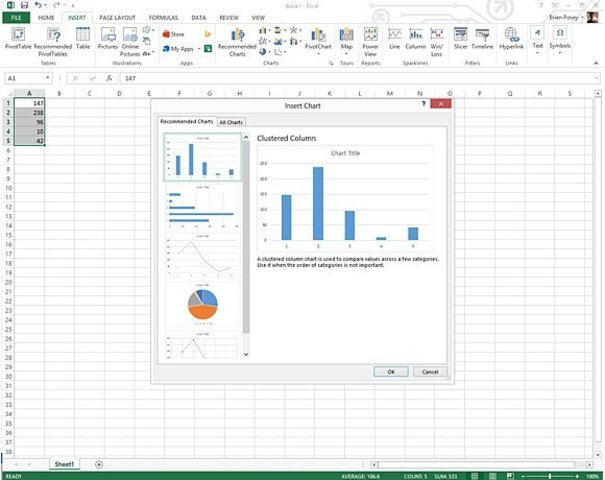Screen dimensions: 605x480
Task: Switch to the VIEW tab
Action: (x=258, y=18)
